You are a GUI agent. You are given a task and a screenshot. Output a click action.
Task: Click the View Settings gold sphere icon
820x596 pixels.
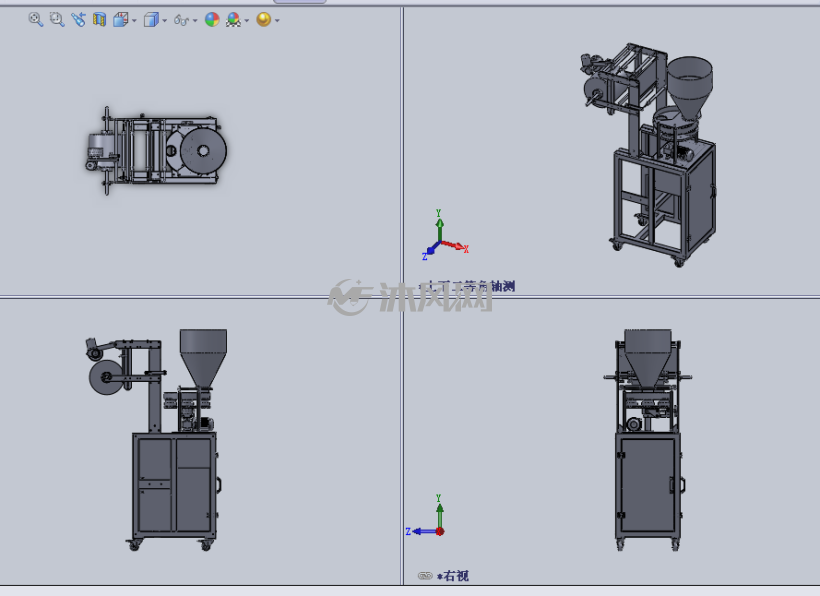click(264, 20)
